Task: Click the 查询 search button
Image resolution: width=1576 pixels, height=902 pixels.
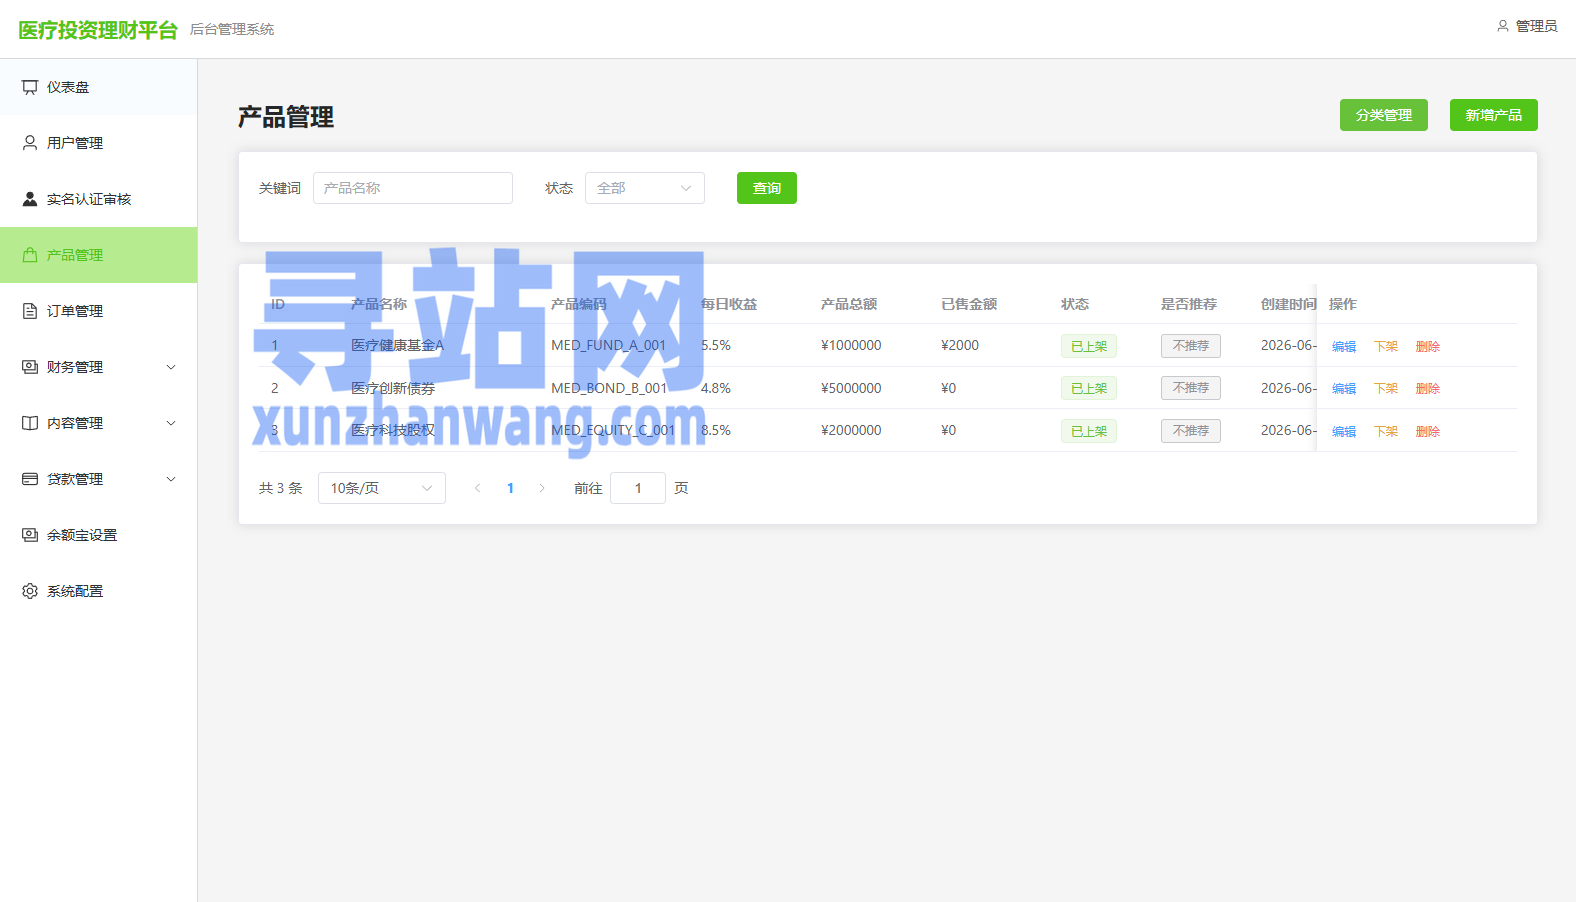Action: click(767, 188)
